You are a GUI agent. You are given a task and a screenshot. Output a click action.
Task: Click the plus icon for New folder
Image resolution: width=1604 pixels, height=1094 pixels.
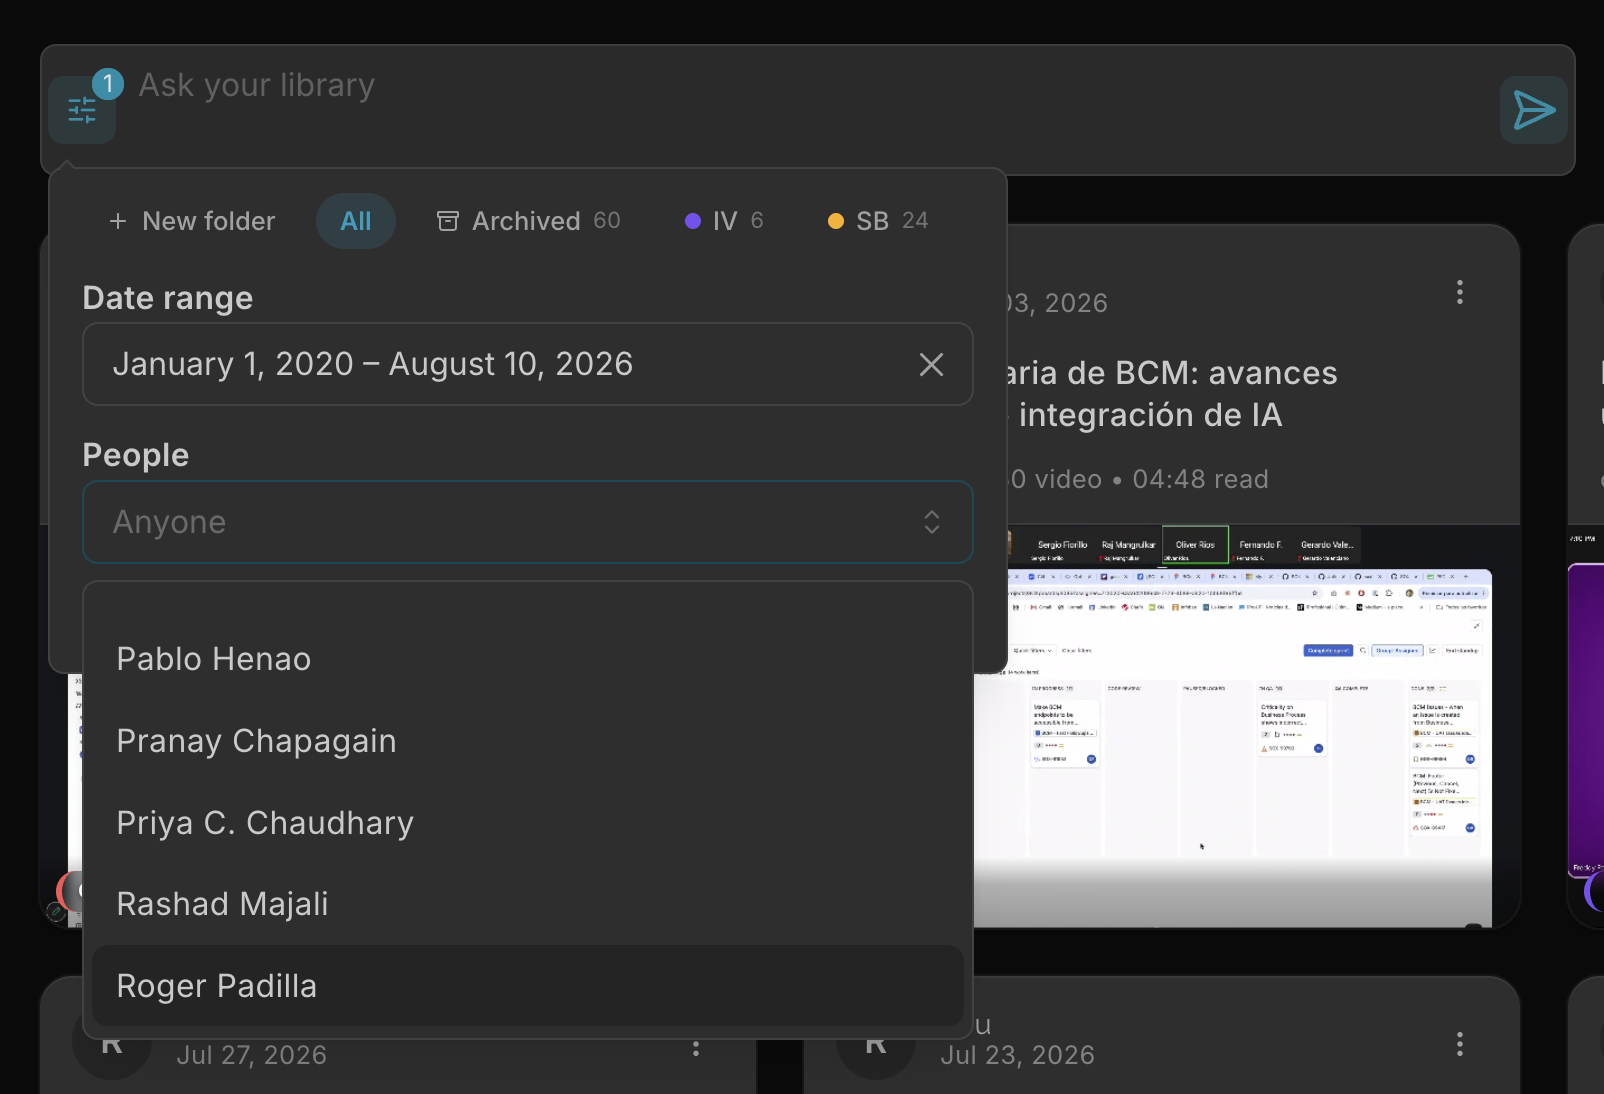(x=118, y=221)
